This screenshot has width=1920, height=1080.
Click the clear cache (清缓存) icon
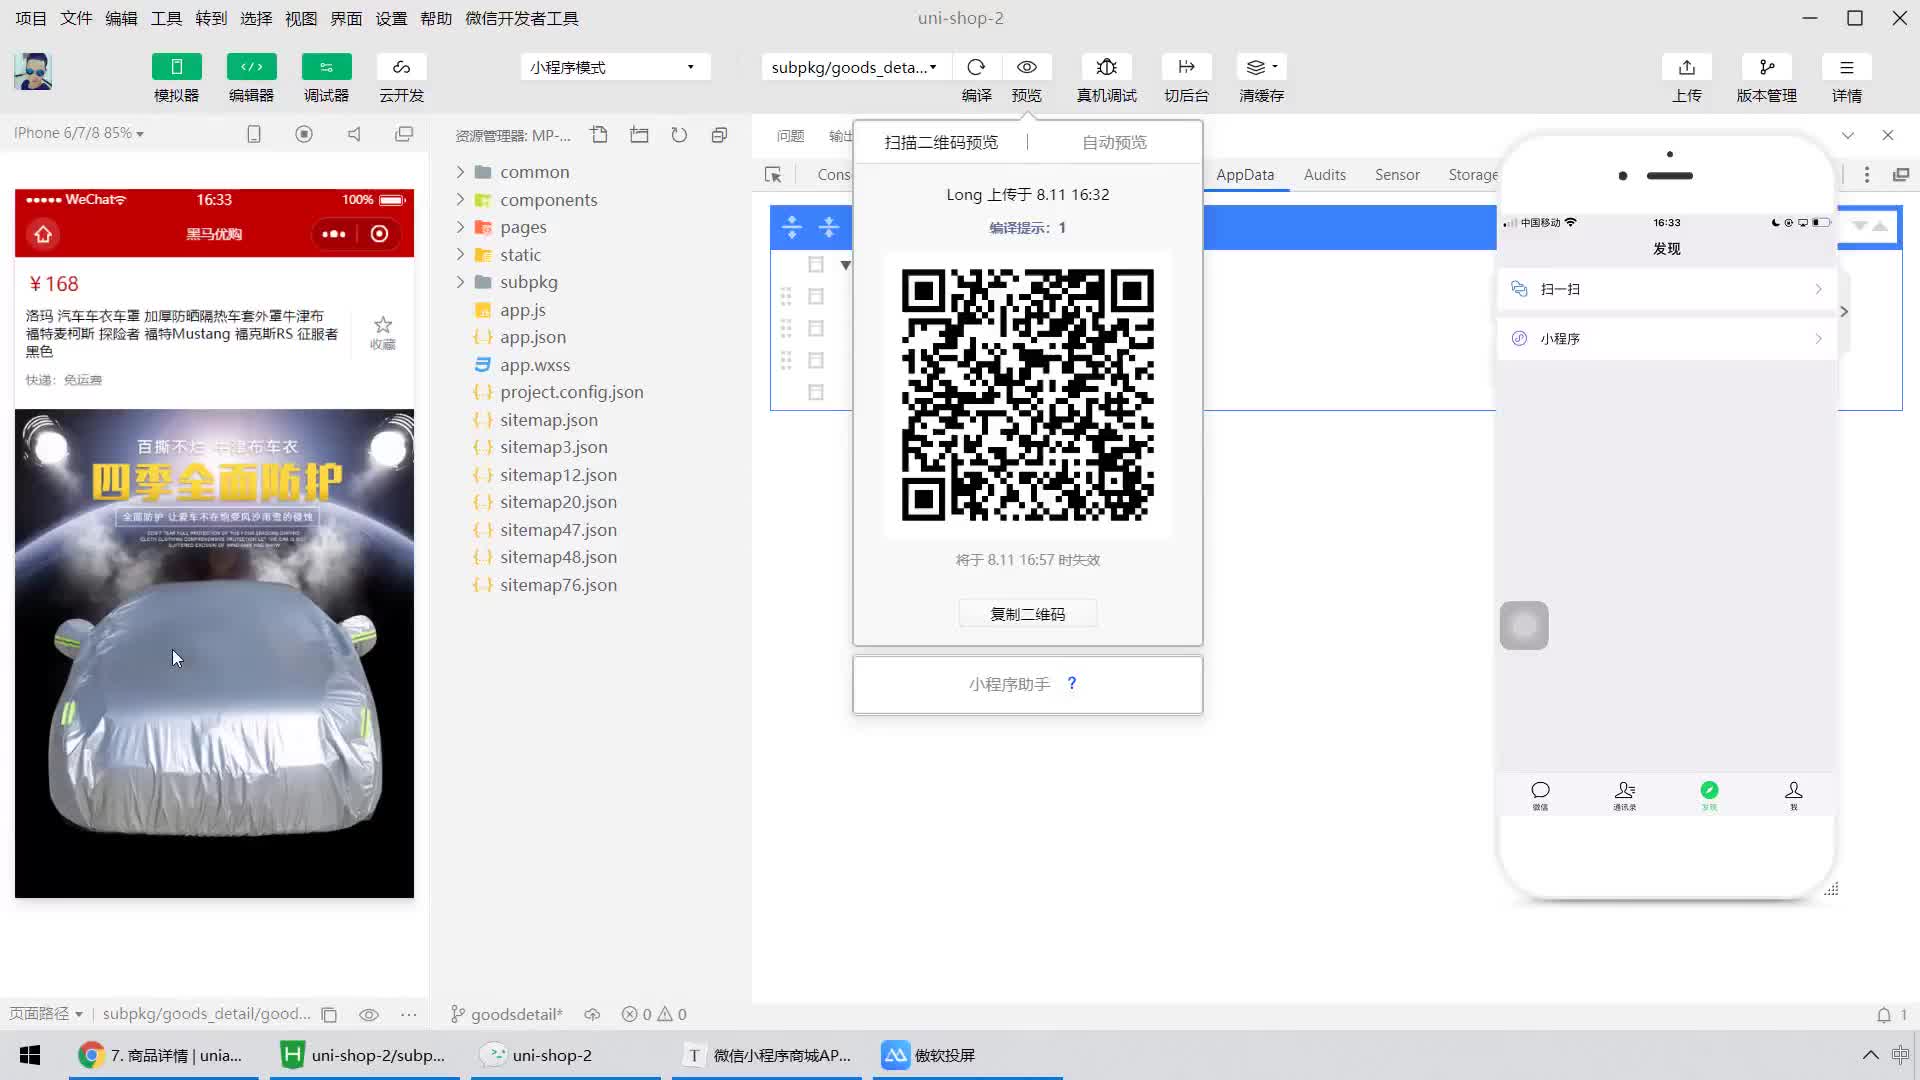tap(1261, 67)
